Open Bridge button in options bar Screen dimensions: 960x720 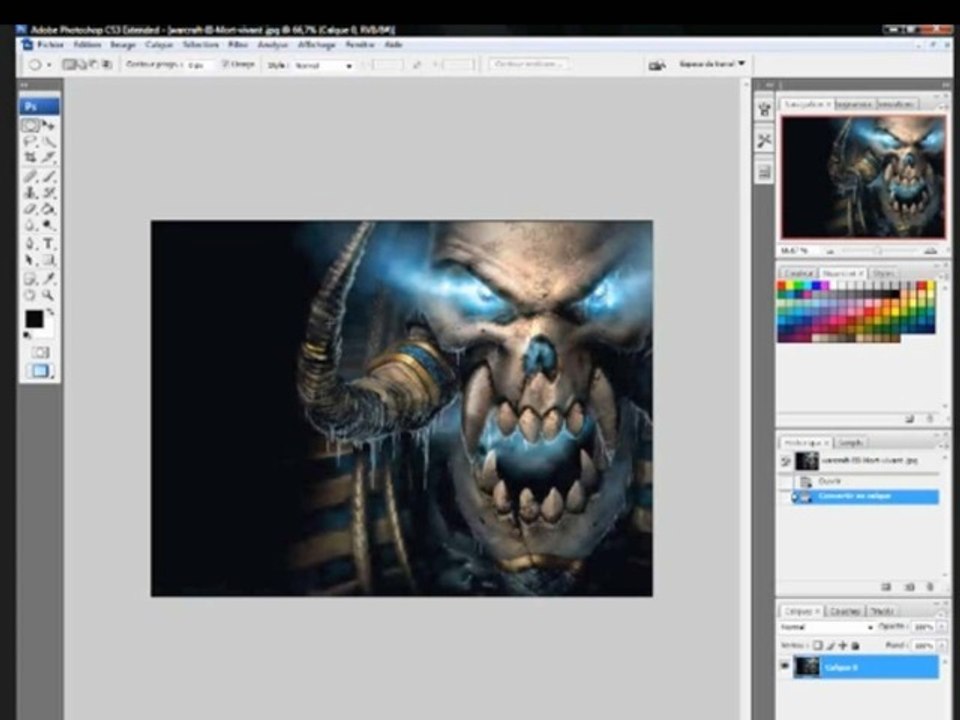657,65
